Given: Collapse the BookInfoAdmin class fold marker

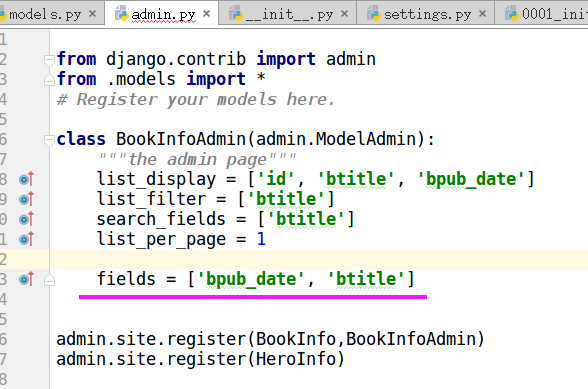Looking at the screenshot, I should pos(49,140).
